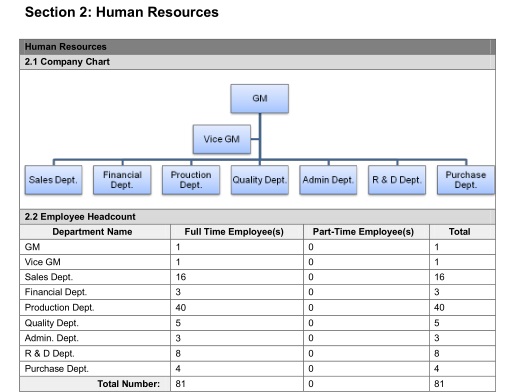Image resolution: width=525 pixels, height=392 pixels.
Task: Click the grand total '81' in Total column
Action: tap(439, 384)
